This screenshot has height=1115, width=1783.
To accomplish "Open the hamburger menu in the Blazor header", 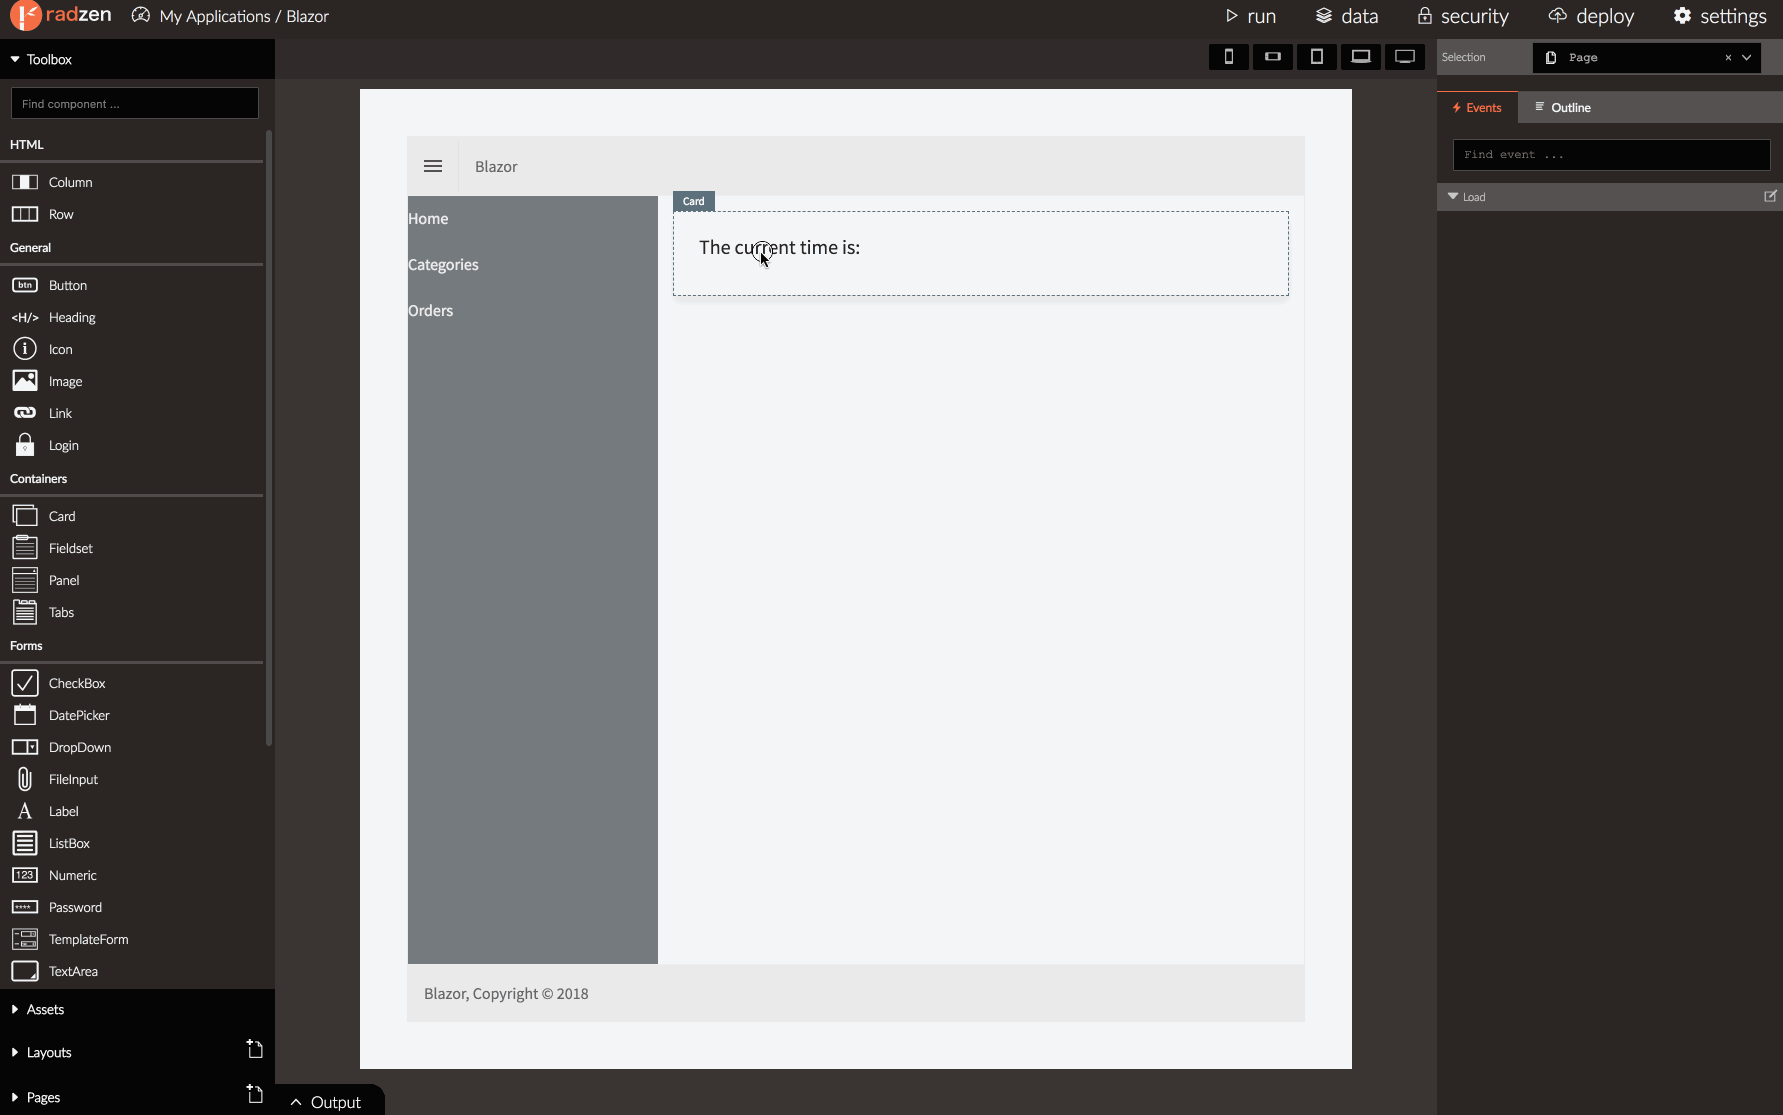I will coord(433,166).
